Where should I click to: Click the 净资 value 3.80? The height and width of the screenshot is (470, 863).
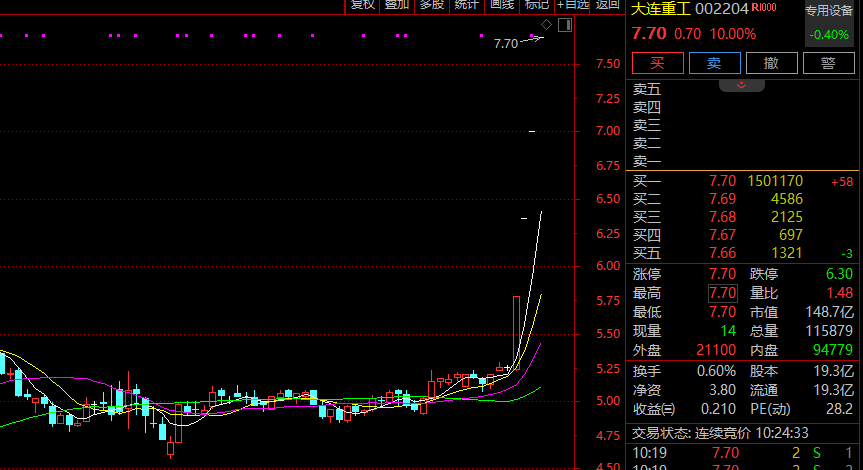[x=723, y=390]
